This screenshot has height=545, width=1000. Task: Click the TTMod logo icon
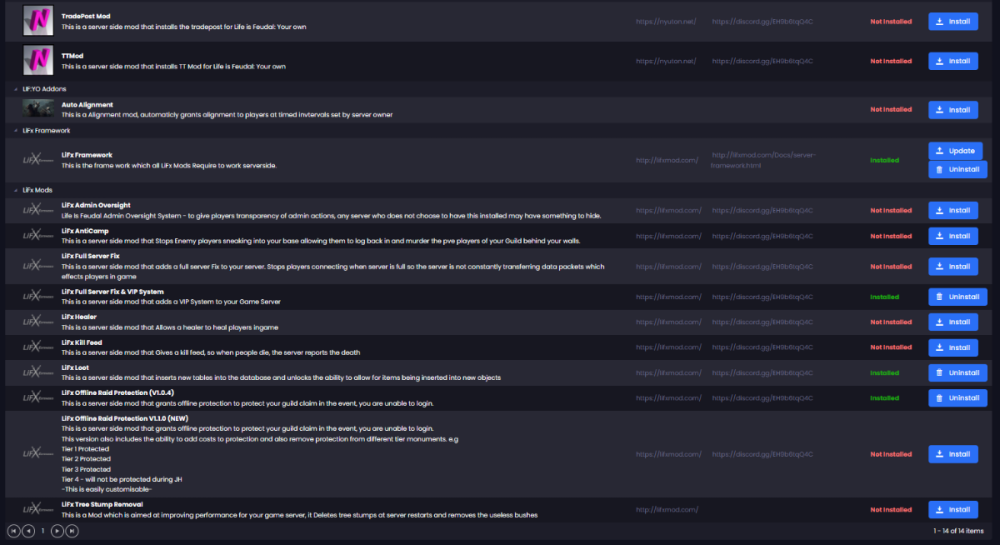tap(37, 61)
